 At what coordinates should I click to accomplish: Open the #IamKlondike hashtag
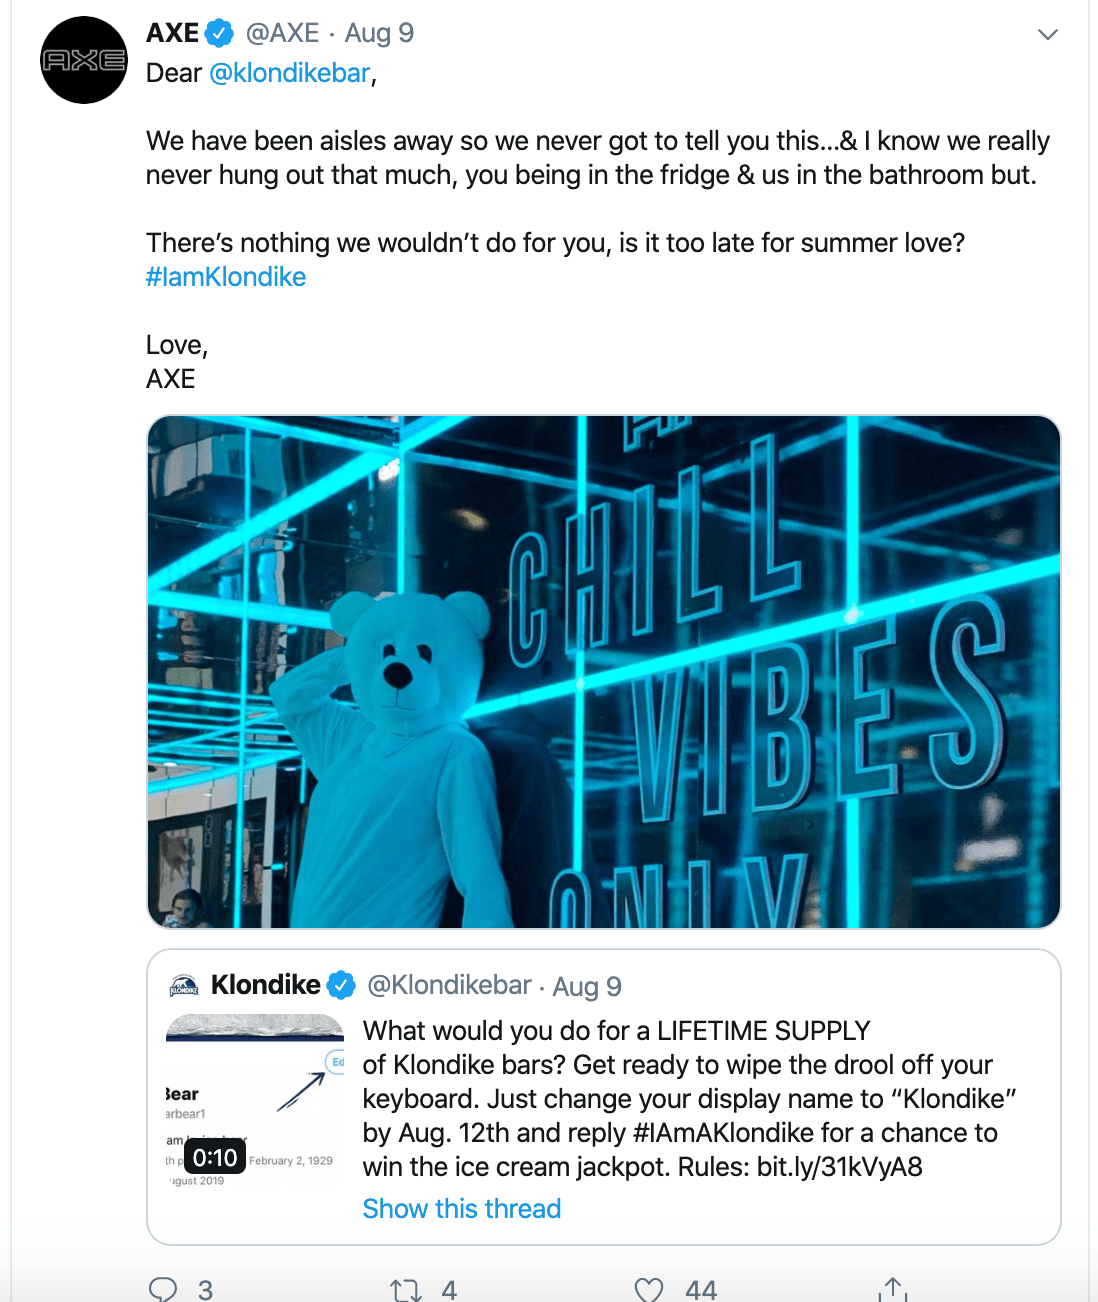tap(226, 276)
